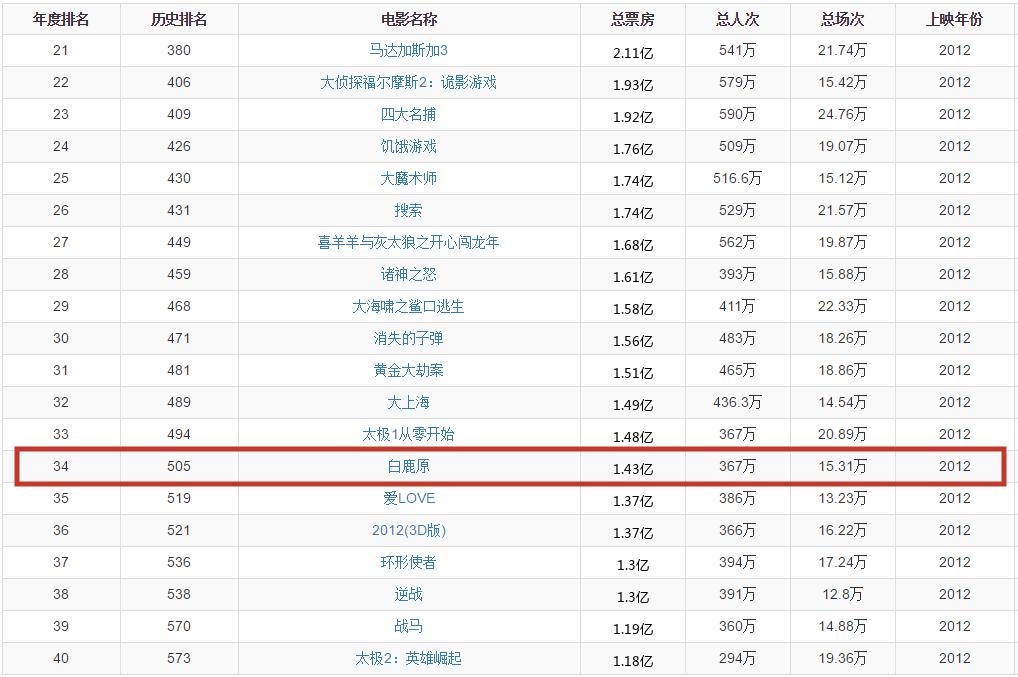Select the 1.19亿 box office cell

[x=633, y=630]
